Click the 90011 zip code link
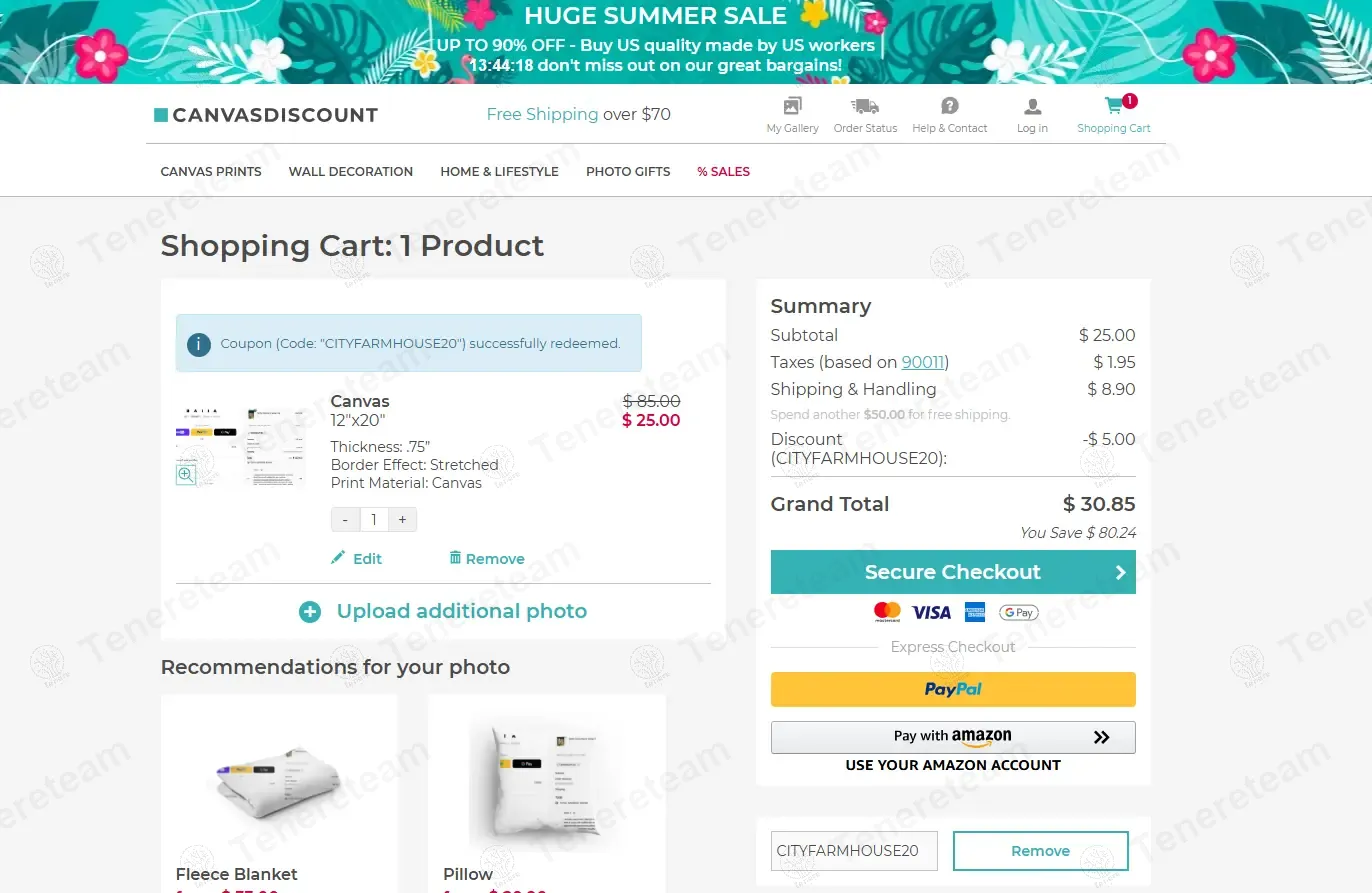 tap(923, 362)
